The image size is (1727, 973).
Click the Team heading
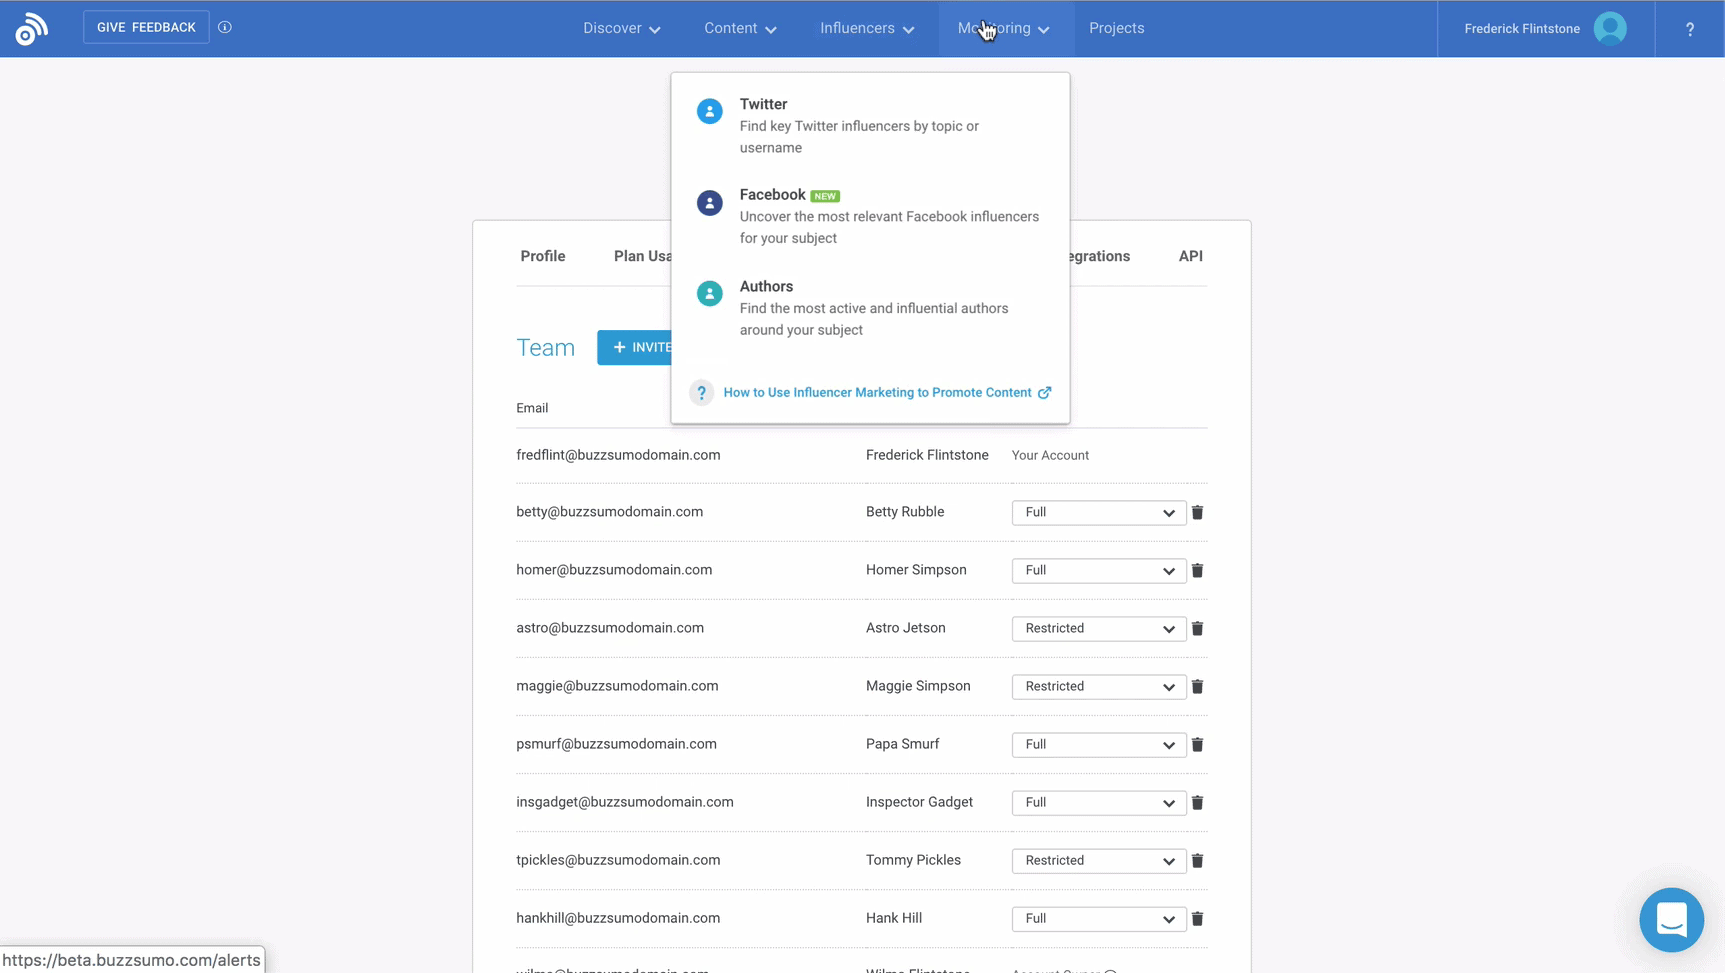tap(545, 347)
